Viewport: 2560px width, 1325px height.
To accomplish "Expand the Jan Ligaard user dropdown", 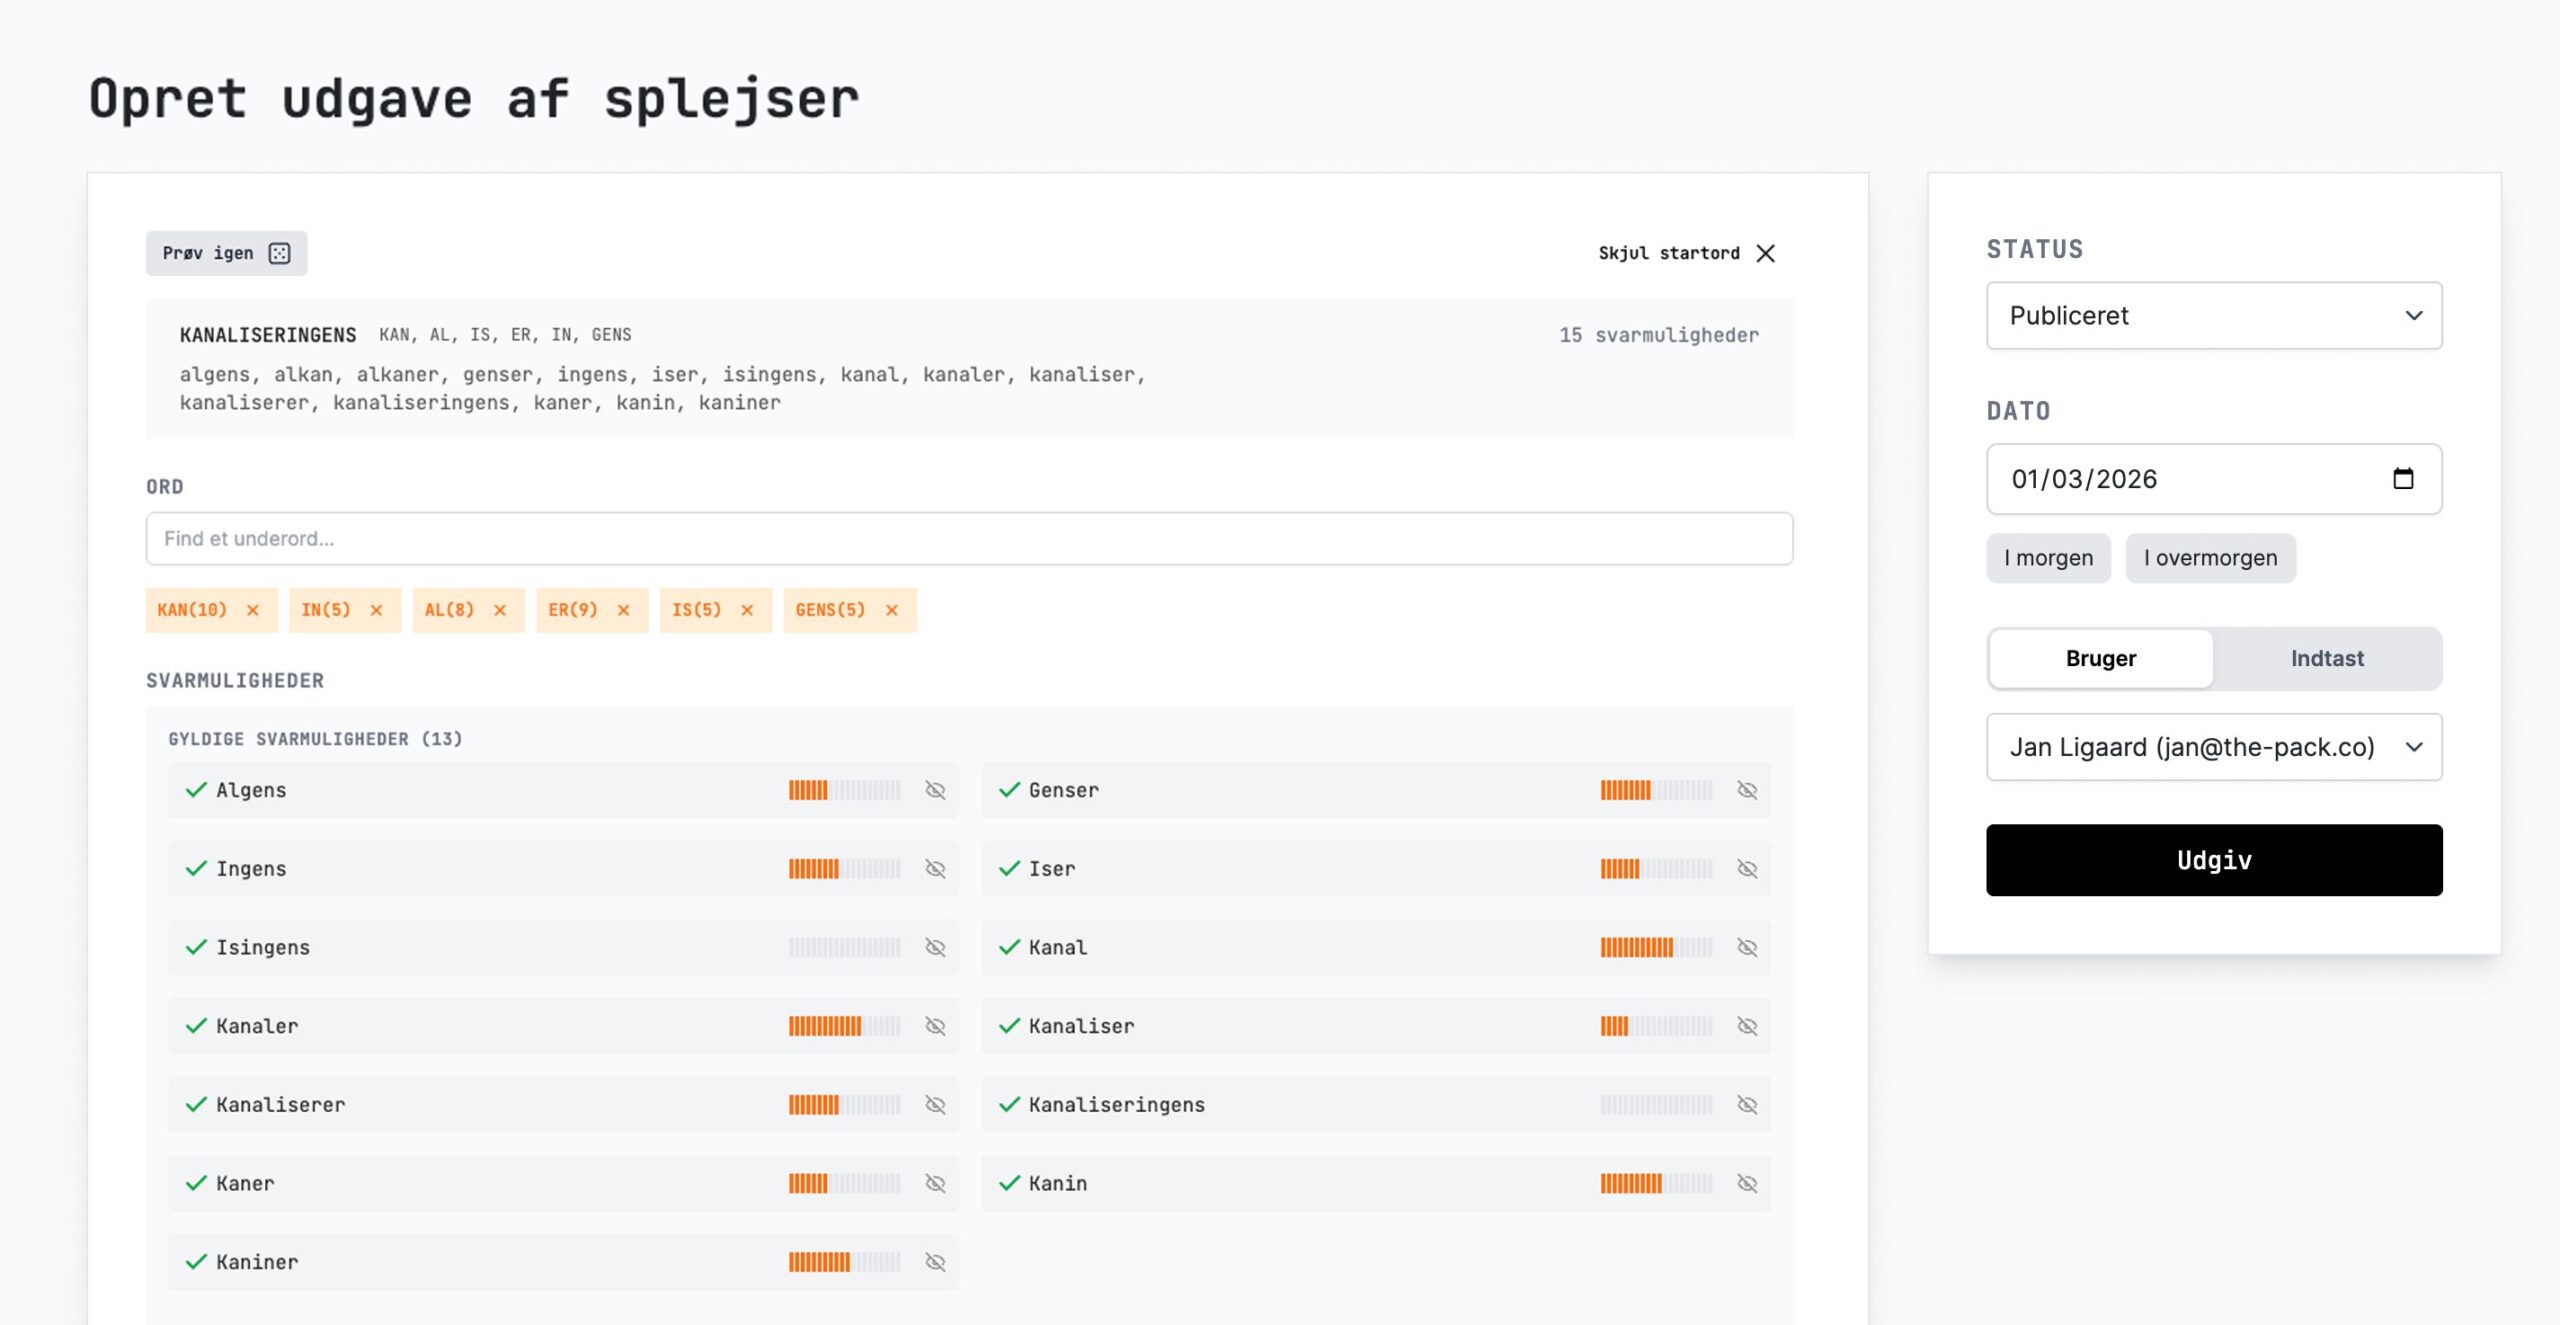I will point(2213,747).
